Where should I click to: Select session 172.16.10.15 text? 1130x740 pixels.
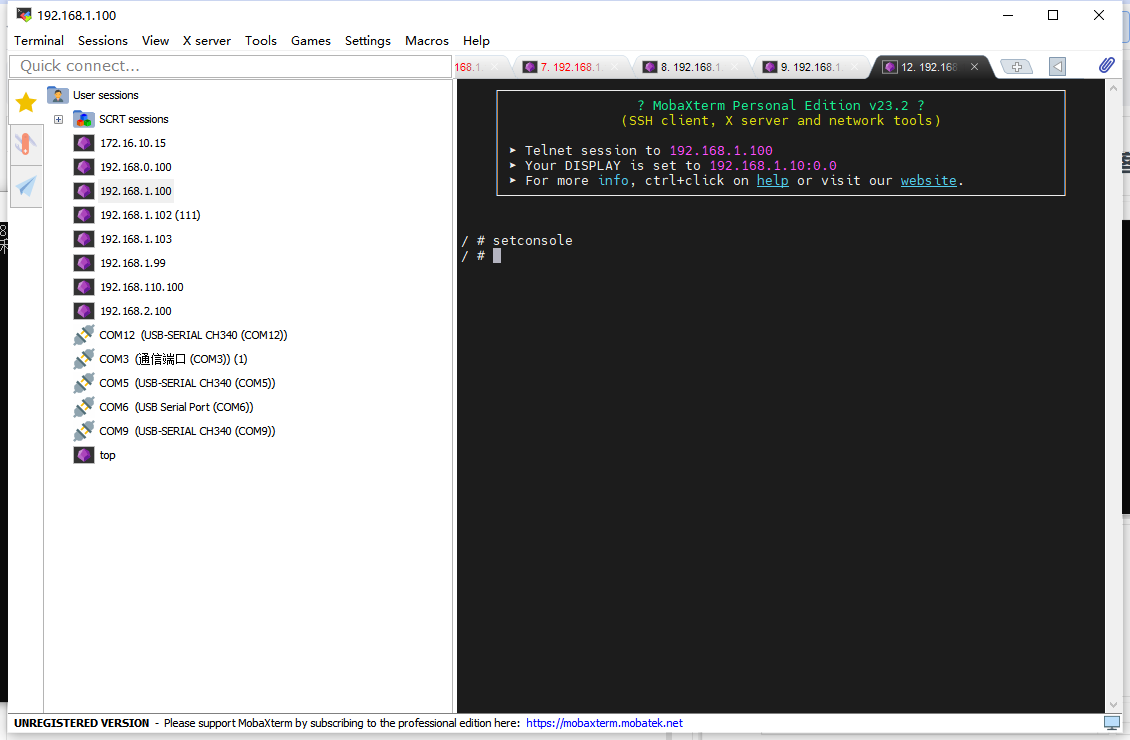click(133, 143)
